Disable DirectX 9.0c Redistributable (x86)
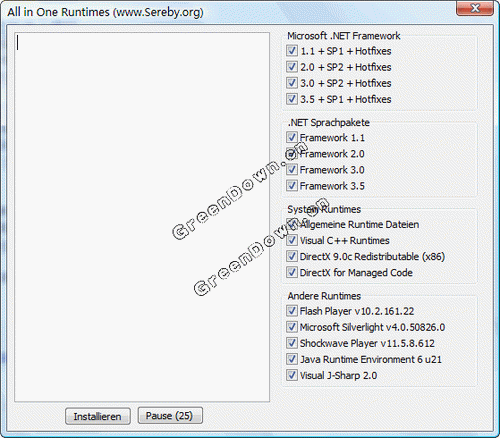This screenshot has height=438, width=500. 292,256
